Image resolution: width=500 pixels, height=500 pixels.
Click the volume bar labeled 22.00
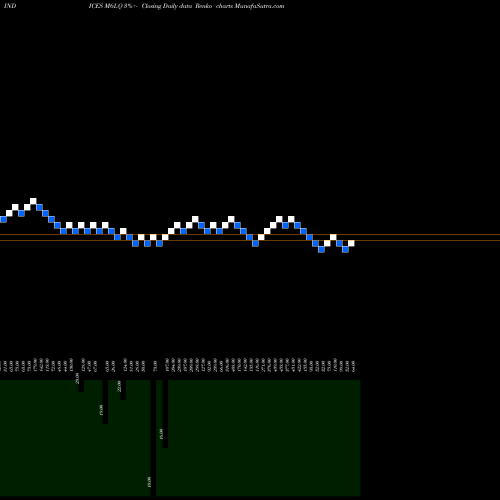click(123, 390)
